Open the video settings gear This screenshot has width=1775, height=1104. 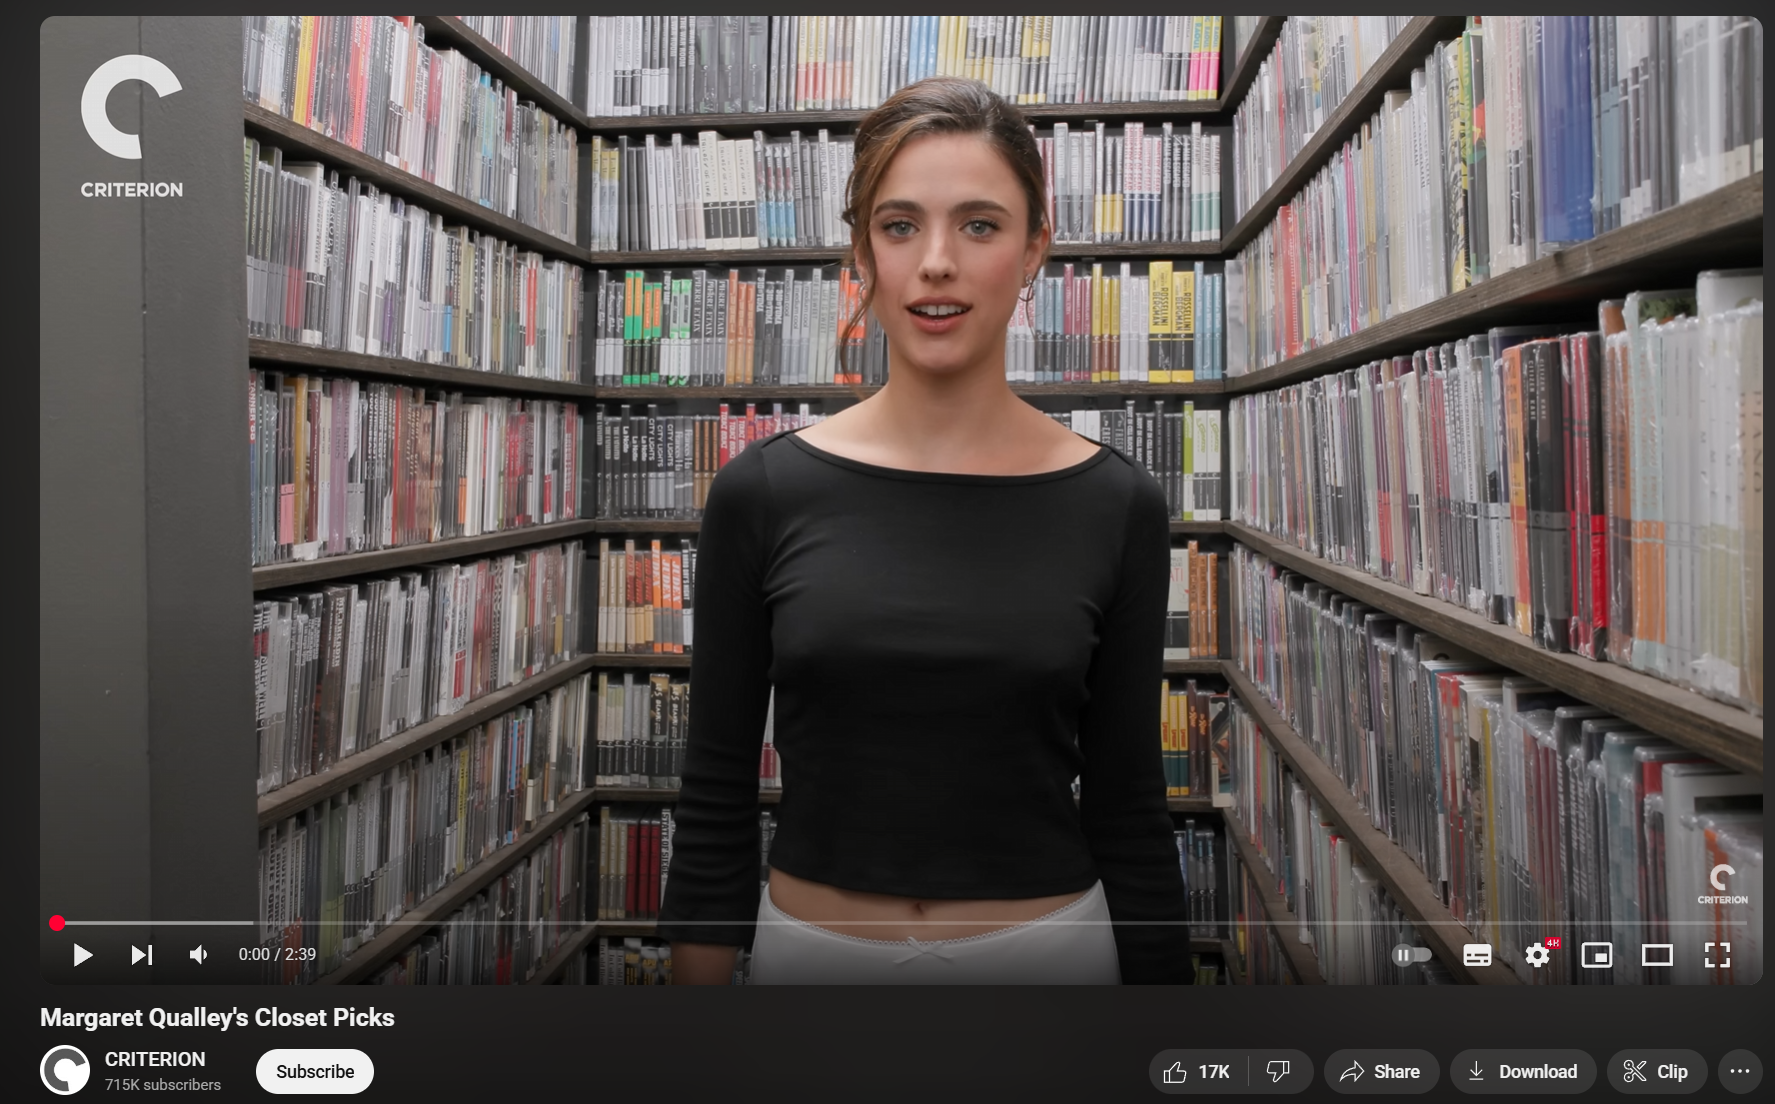[1538, 955]
